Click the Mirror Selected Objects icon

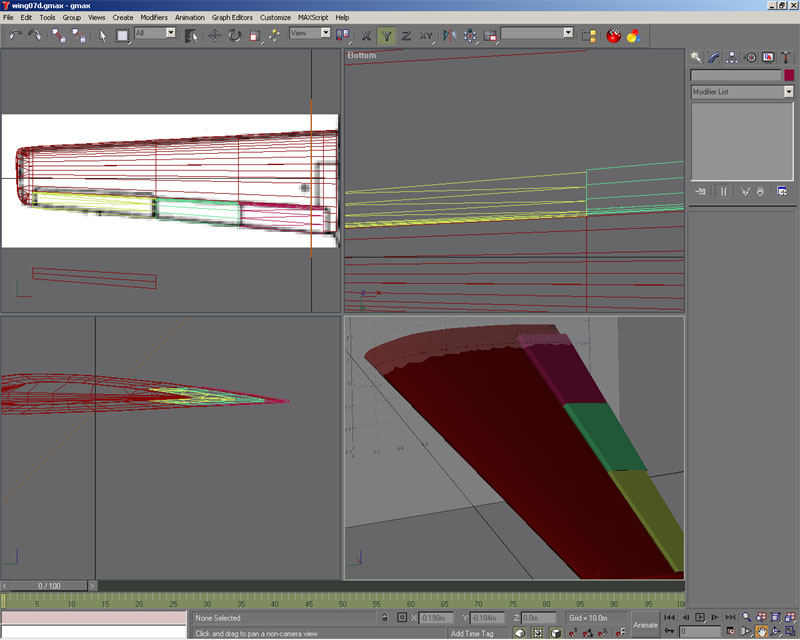(449, 35)
